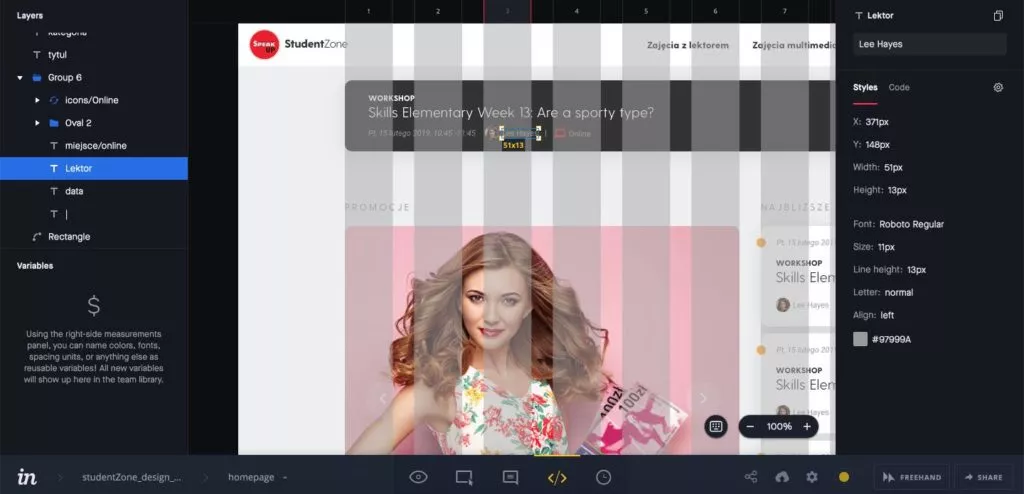Expand the Oval 2 folder
The width and height of the screenshot is (1024, 494).
coord(37,123)
